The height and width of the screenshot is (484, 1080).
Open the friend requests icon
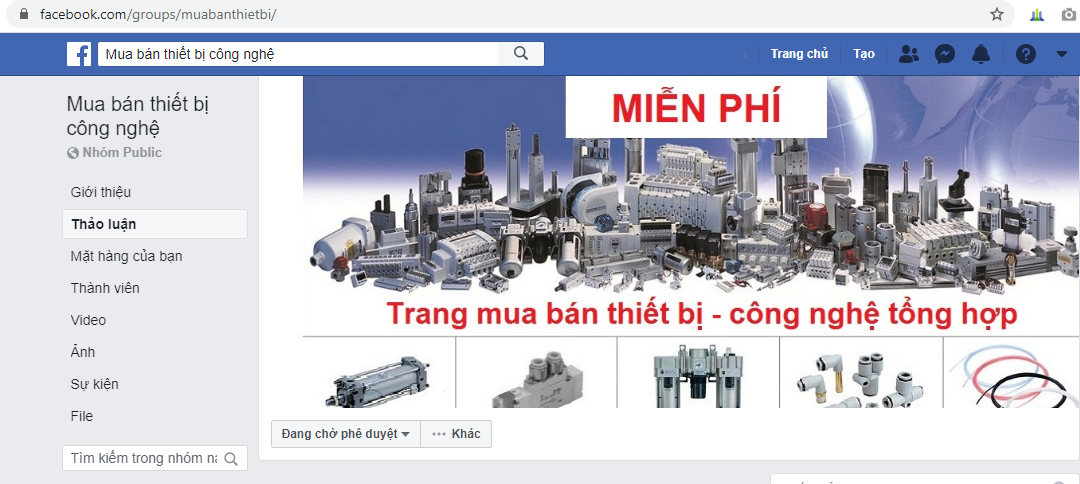click(909, 54)
